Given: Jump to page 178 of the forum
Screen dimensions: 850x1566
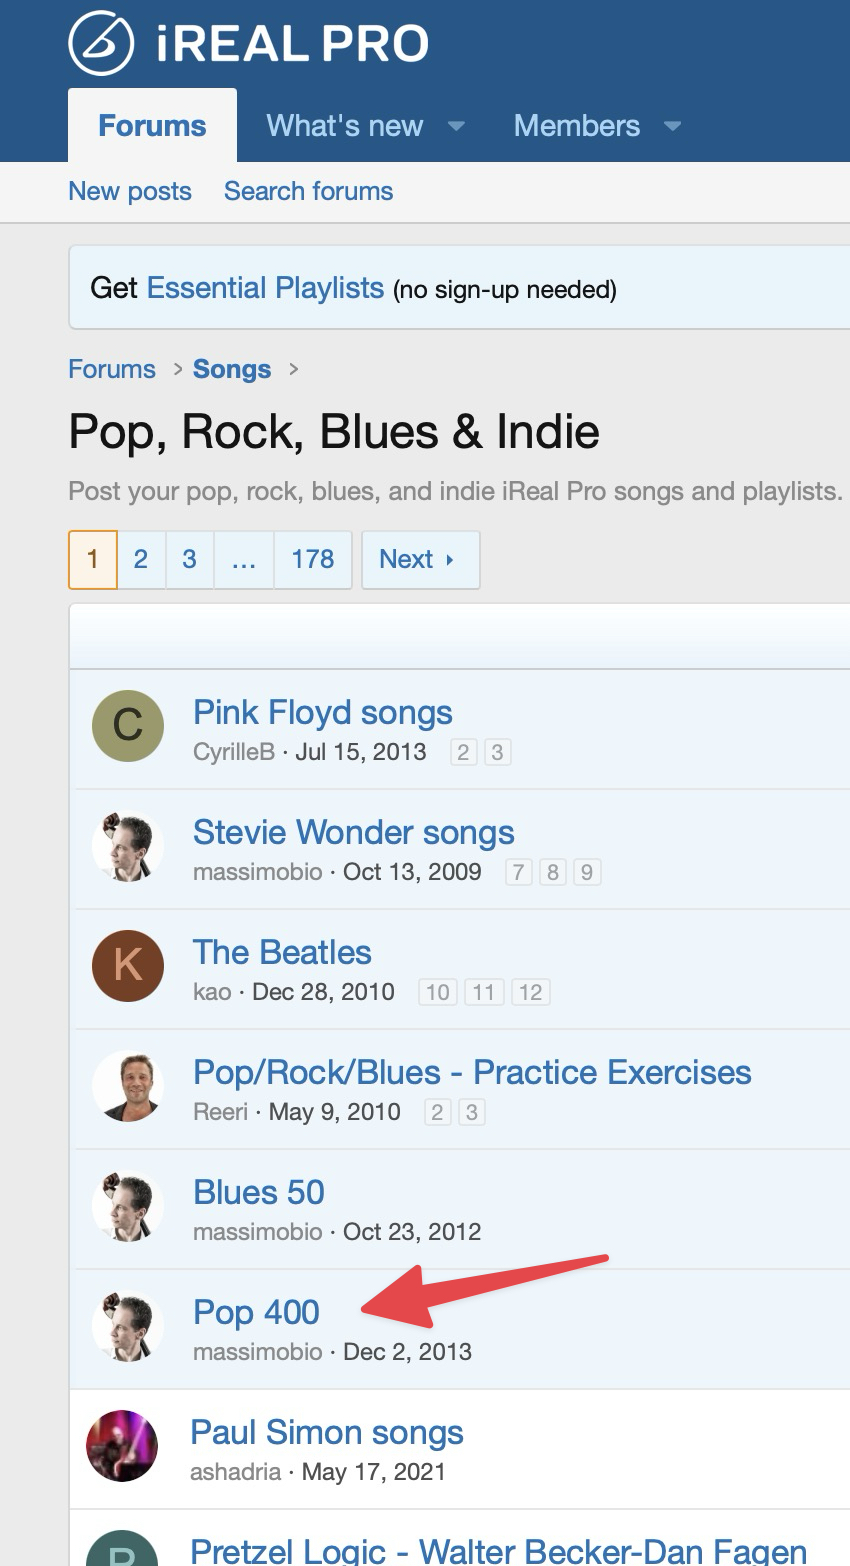Looking at the screenshot, I should (x=312, y=560).
